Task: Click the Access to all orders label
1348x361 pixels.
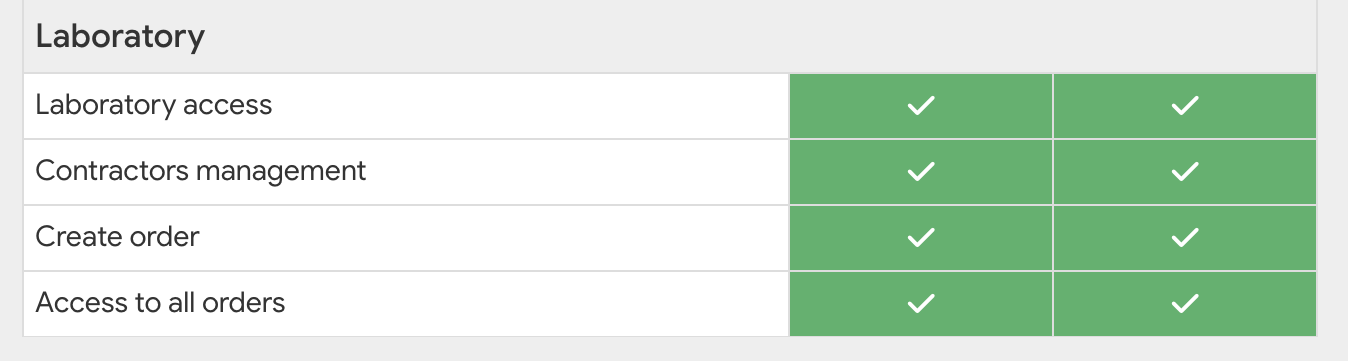Action: (x=161, y=302)
